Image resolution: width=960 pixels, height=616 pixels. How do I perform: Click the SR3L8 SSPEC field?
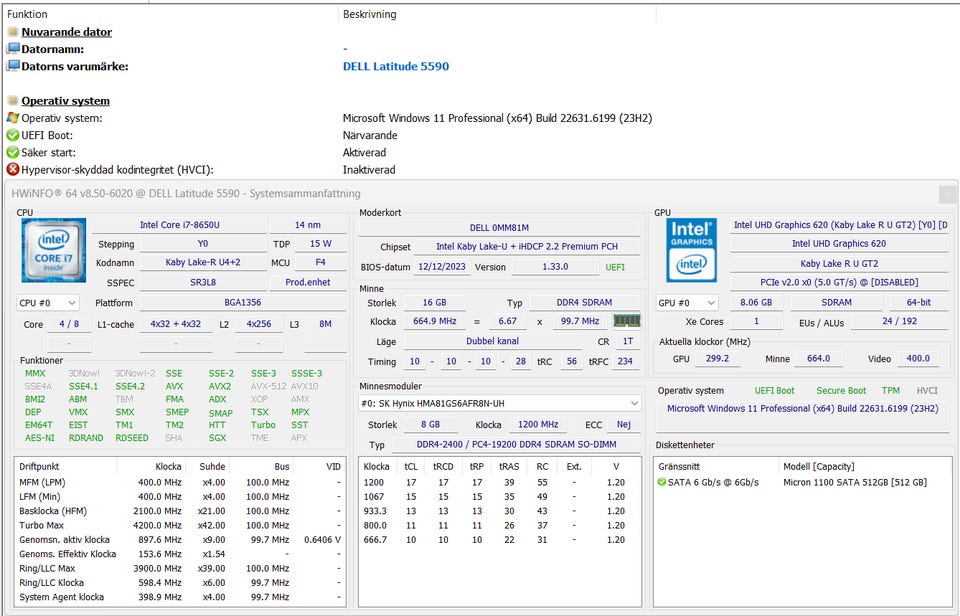click(x=203, y=282)
